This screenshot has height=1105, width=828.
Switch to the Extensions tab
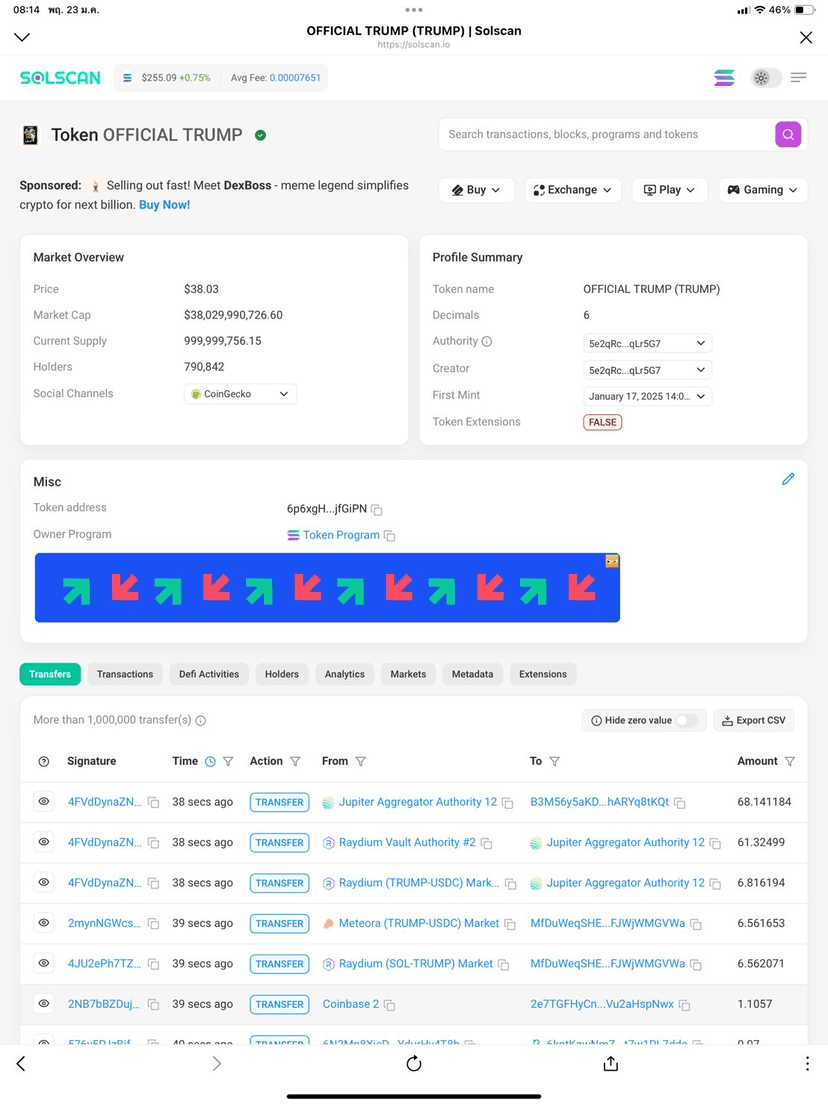click(x=543, y=674)
